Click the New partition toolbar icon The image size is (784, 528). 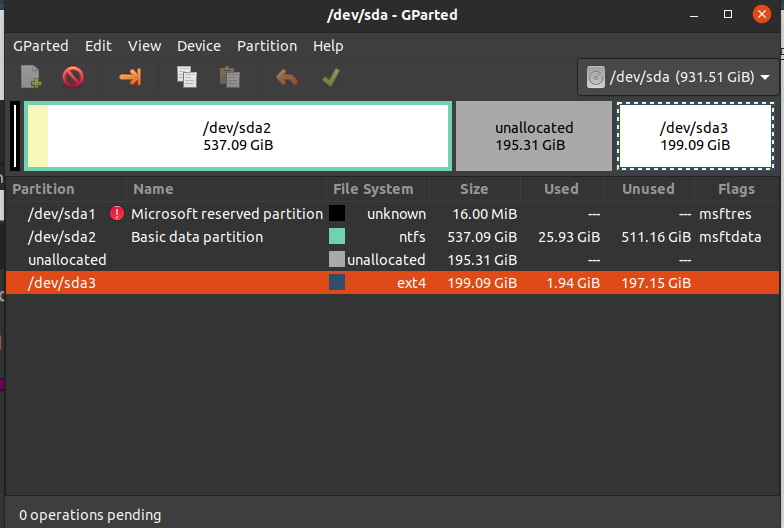(x=30, y=77)
